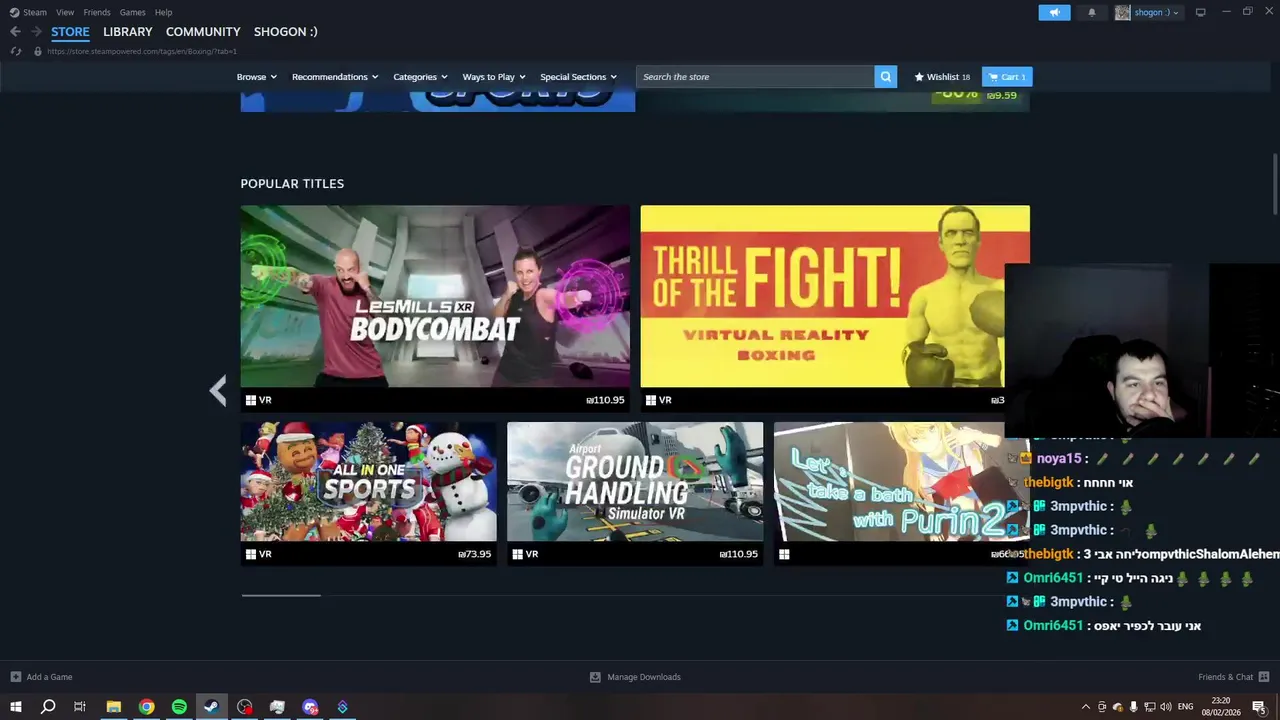Open the SHOGON :) profile tab
This screenshot has height=720, width=1280.
[x=286, y=32]
